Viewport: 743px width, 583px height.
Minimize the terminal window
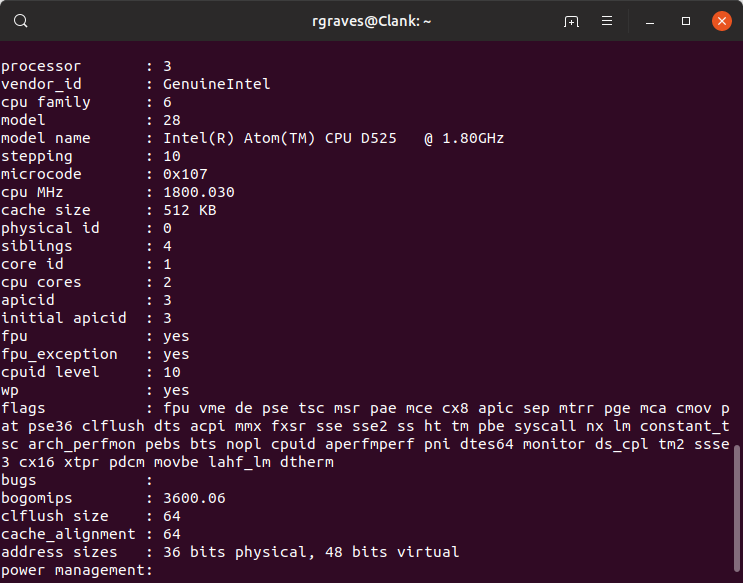(x=650, y=21)
